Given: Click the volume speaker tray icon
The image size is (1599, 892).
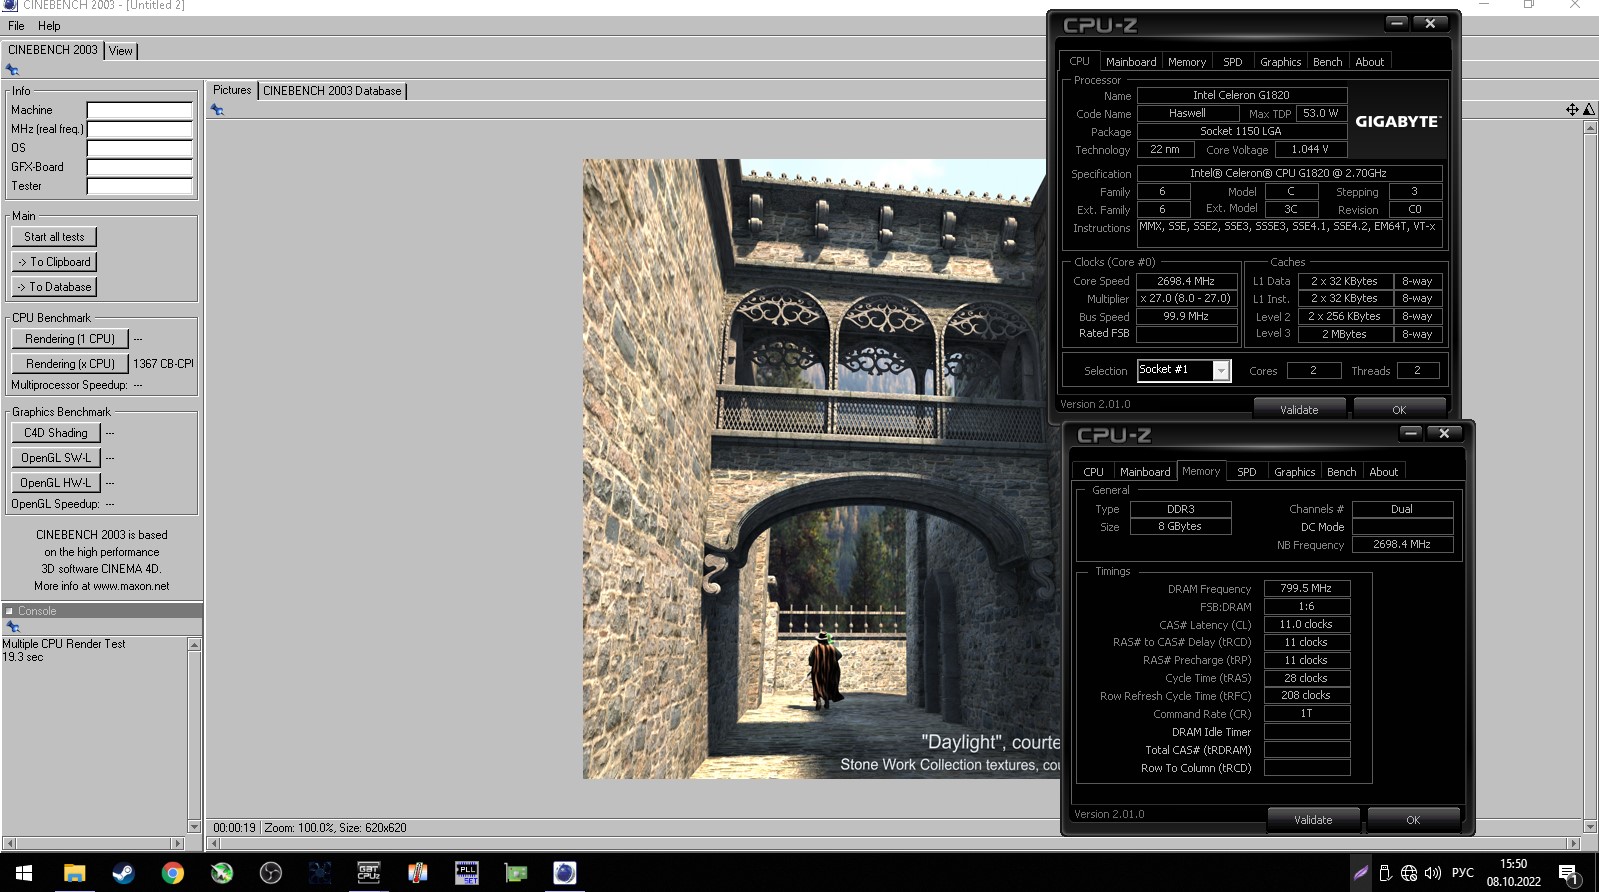Looking at the screenshot, I should click(1433, 873).
